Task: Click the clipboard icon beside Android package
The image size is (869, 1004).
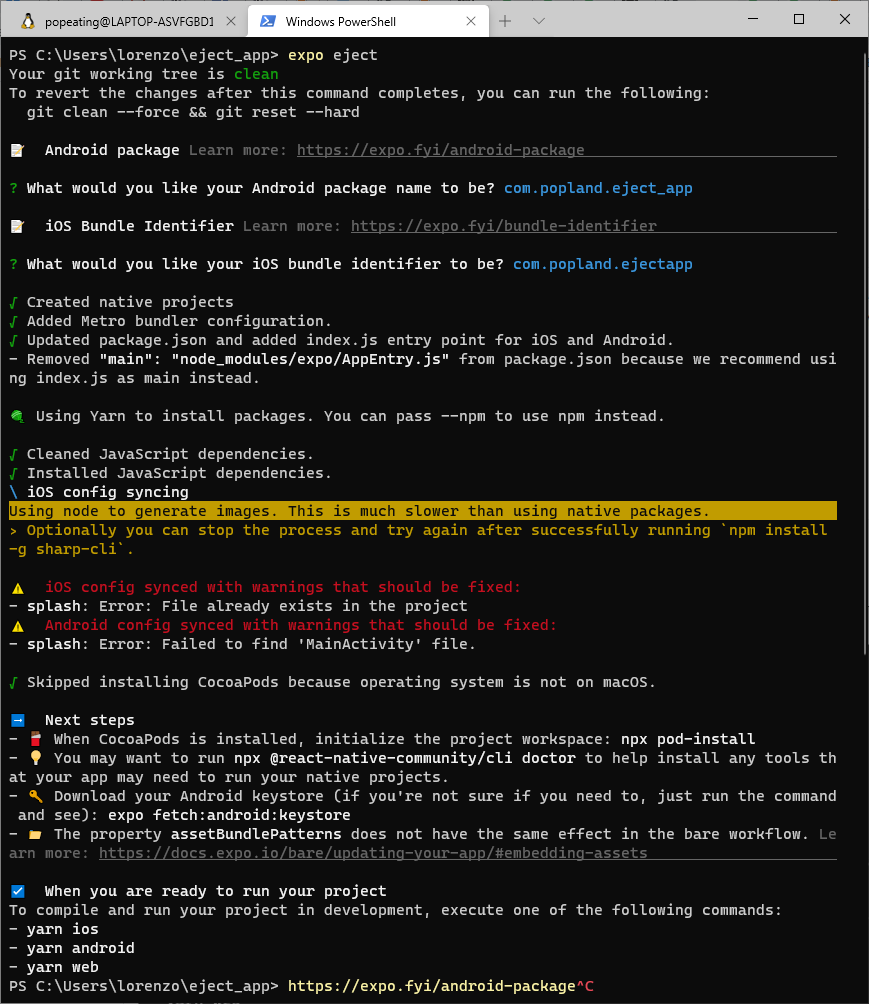Action: [x=17, y=149]
